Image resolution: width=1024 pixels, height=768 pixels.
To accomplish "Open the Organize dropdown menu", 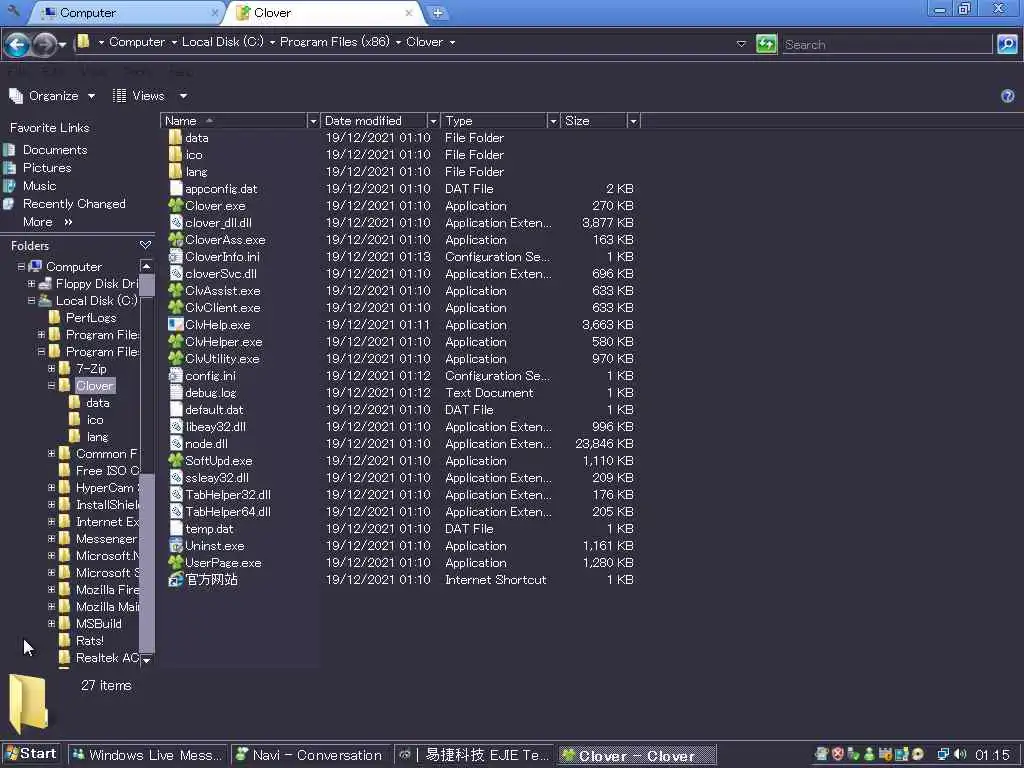I will tap(52, 96).
